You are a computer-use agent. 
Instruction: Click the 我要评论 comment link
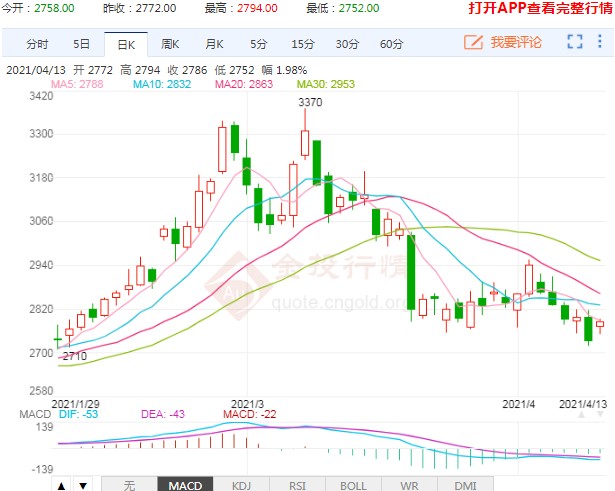click(x=516, y=42)
